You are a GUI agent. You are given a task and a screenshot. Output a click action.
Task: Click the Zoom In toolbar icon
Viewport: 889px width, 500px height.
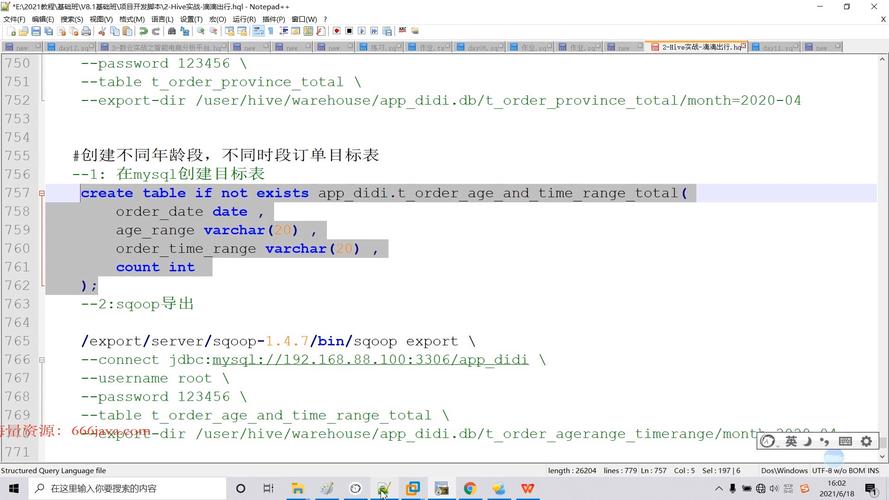(x=201, y=31)
